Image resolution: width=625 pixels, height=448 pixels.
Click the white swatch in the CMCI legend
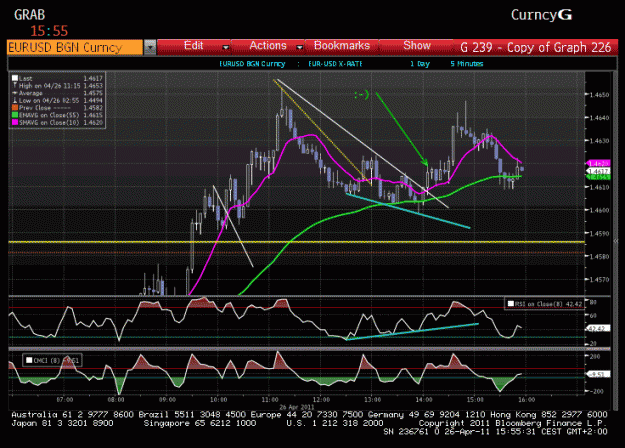click(x=29, y=360)
